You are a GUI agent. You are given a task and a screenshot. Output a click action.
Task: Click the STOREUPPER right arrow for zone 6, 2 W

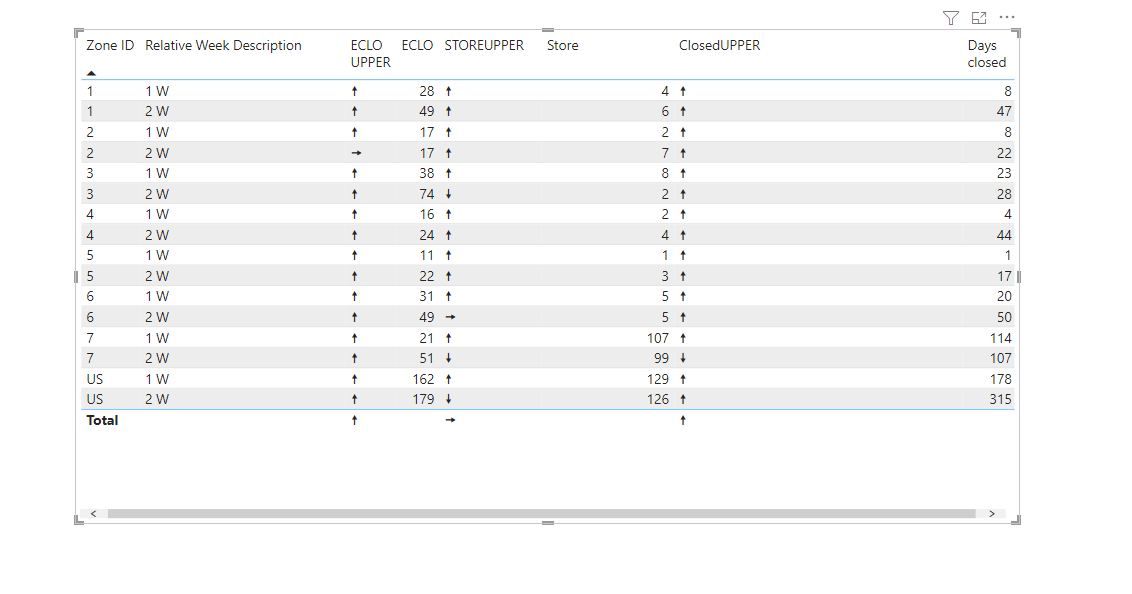coord(450,317)
